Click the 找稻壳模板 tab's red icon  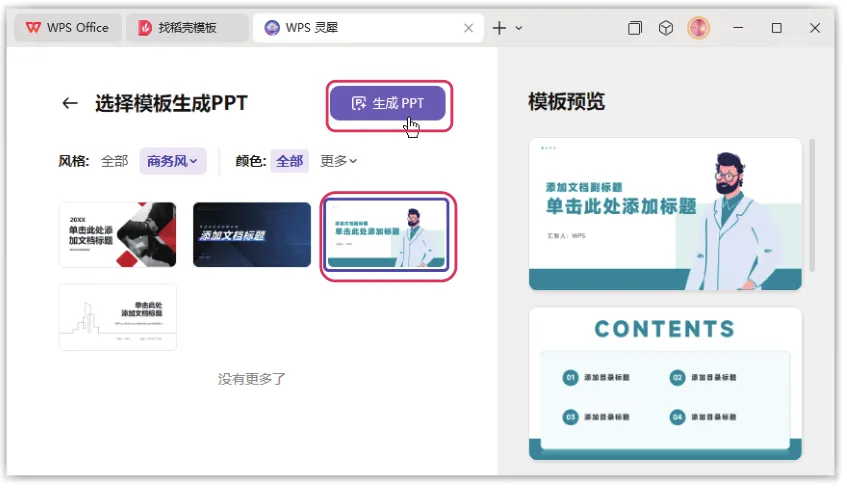coord(145,28)
